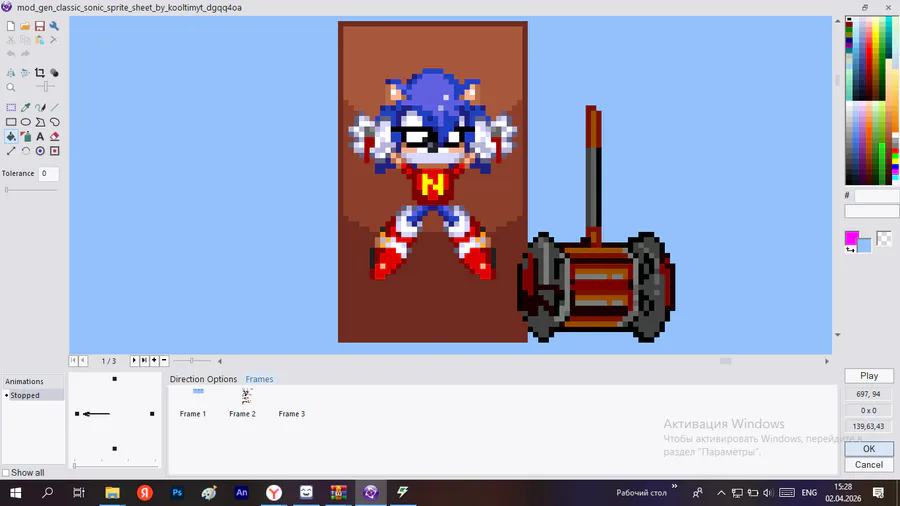
Task: Swap foreground and background colors
Action: [x=850, y=250]
